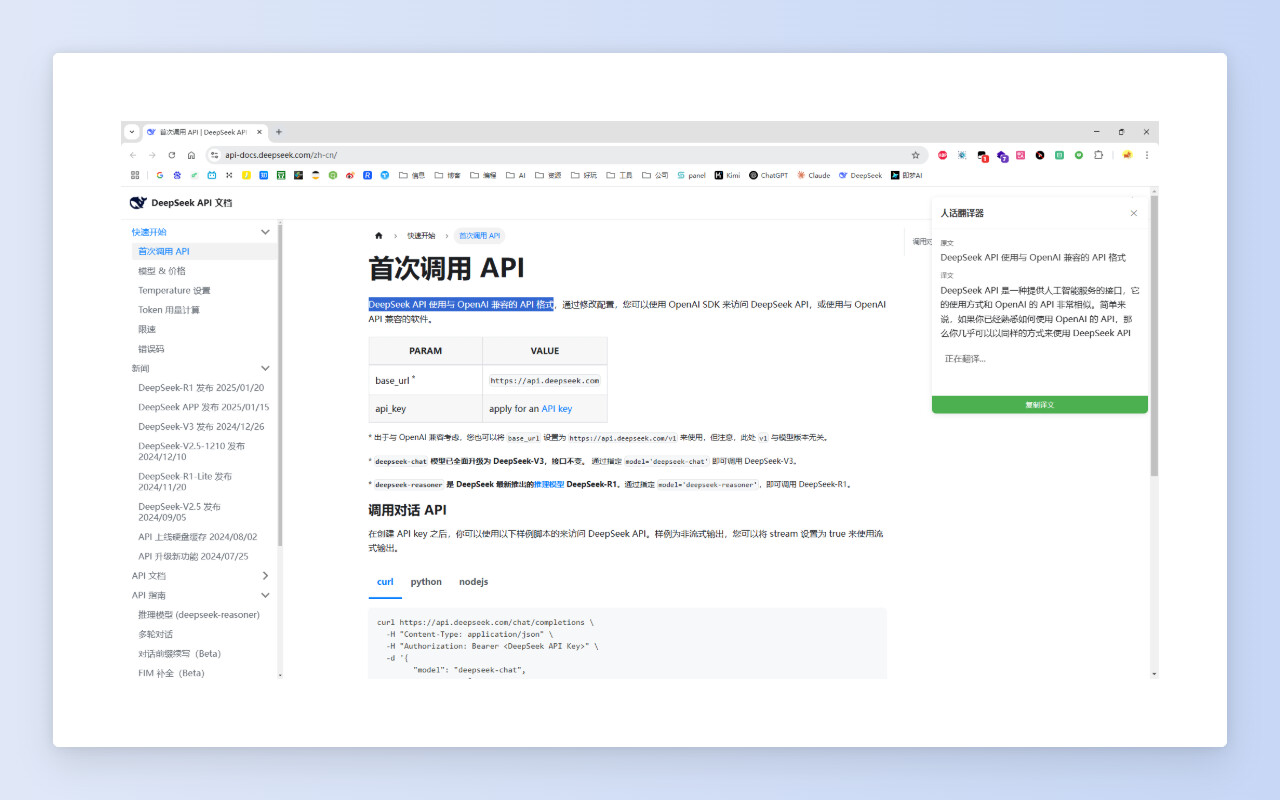The height and width of the screenshot is (800, 1280).
Task: Click the page vertical scrollbar
Action: click(x=1154, y=335)
